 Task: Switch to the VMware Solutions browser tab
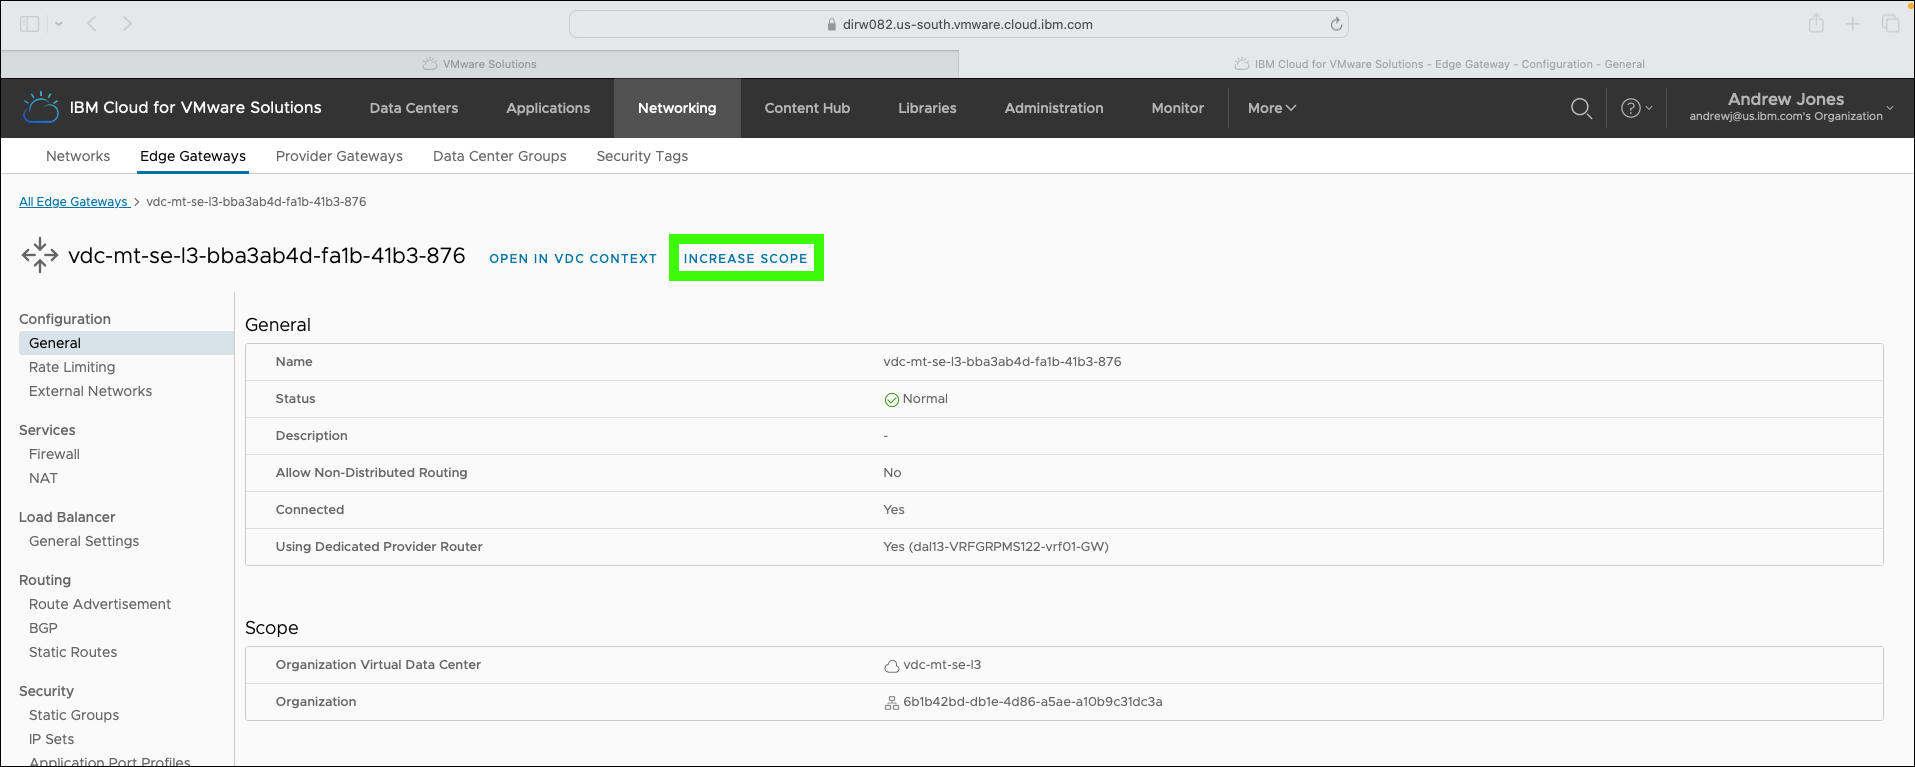480,64
